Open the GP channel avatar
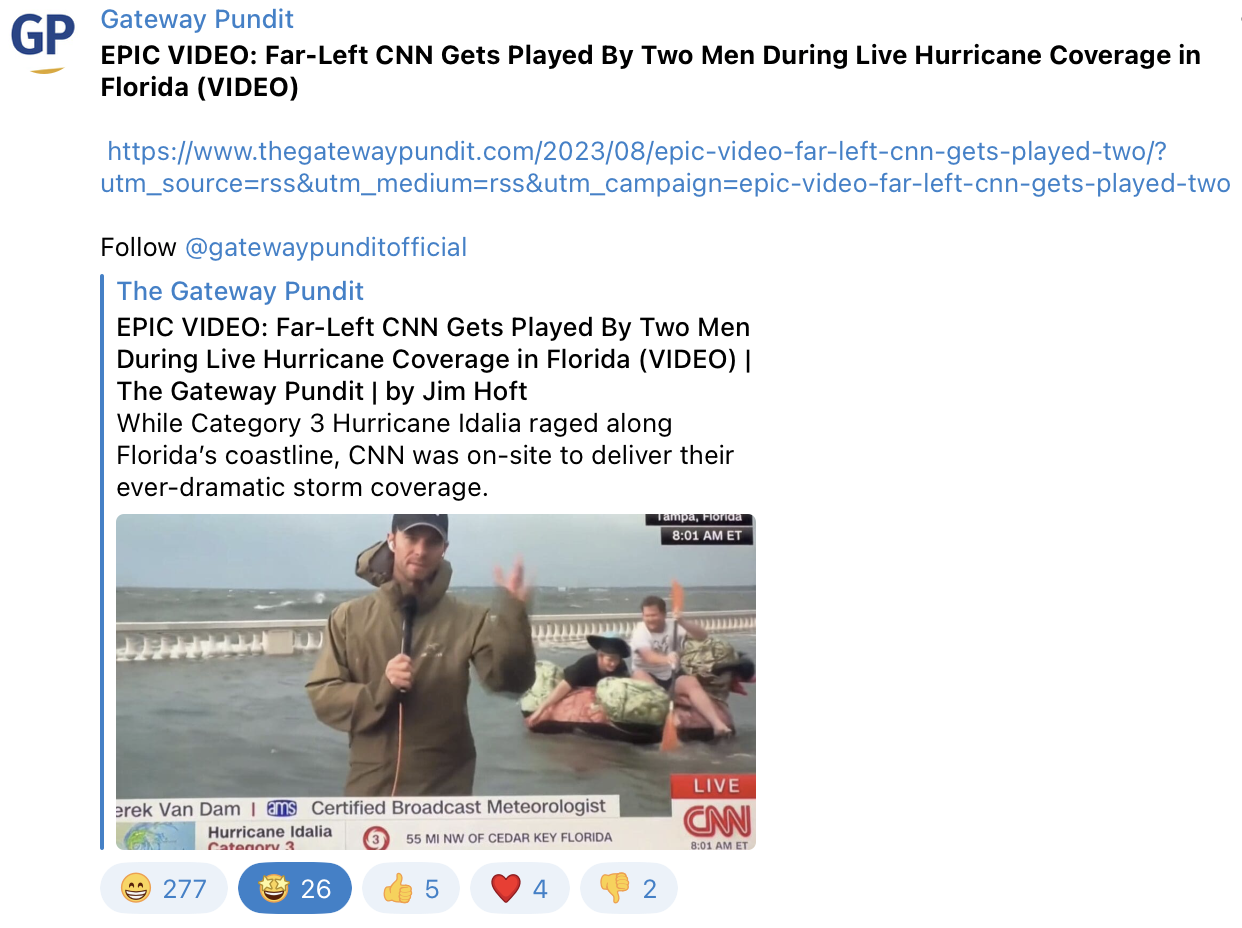Screen dimensions: 1242x928 (43, 39)
